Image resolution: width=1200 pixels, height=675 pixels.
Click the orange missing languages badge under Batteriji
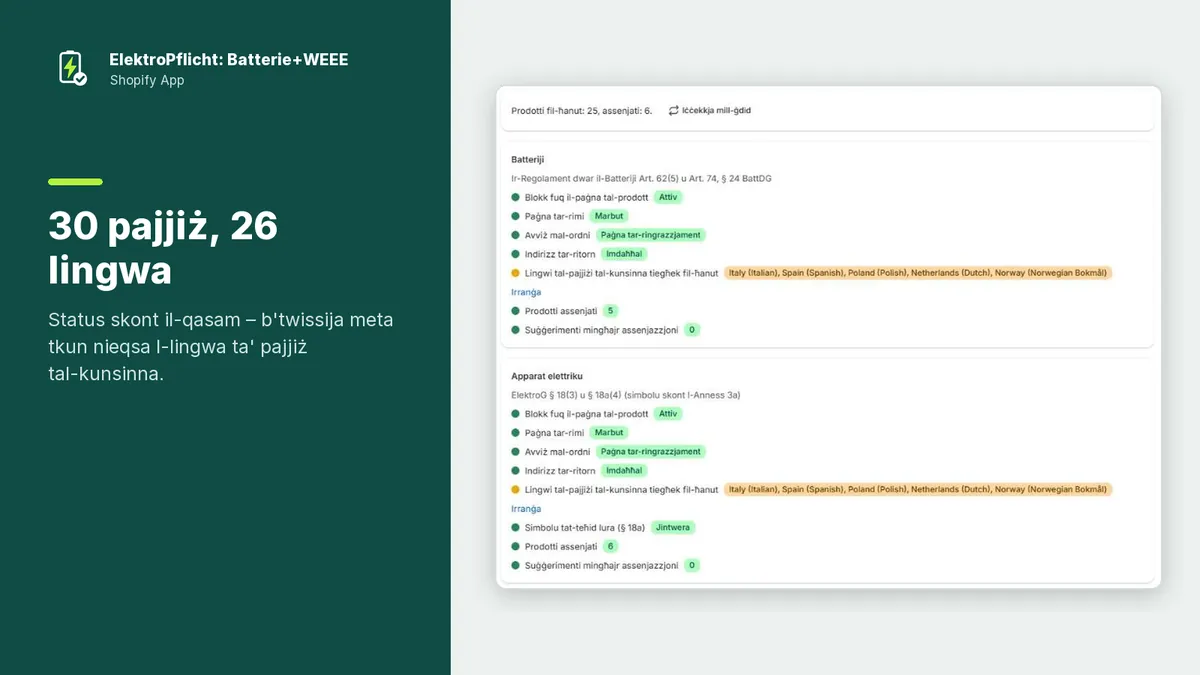coord(918,273)
